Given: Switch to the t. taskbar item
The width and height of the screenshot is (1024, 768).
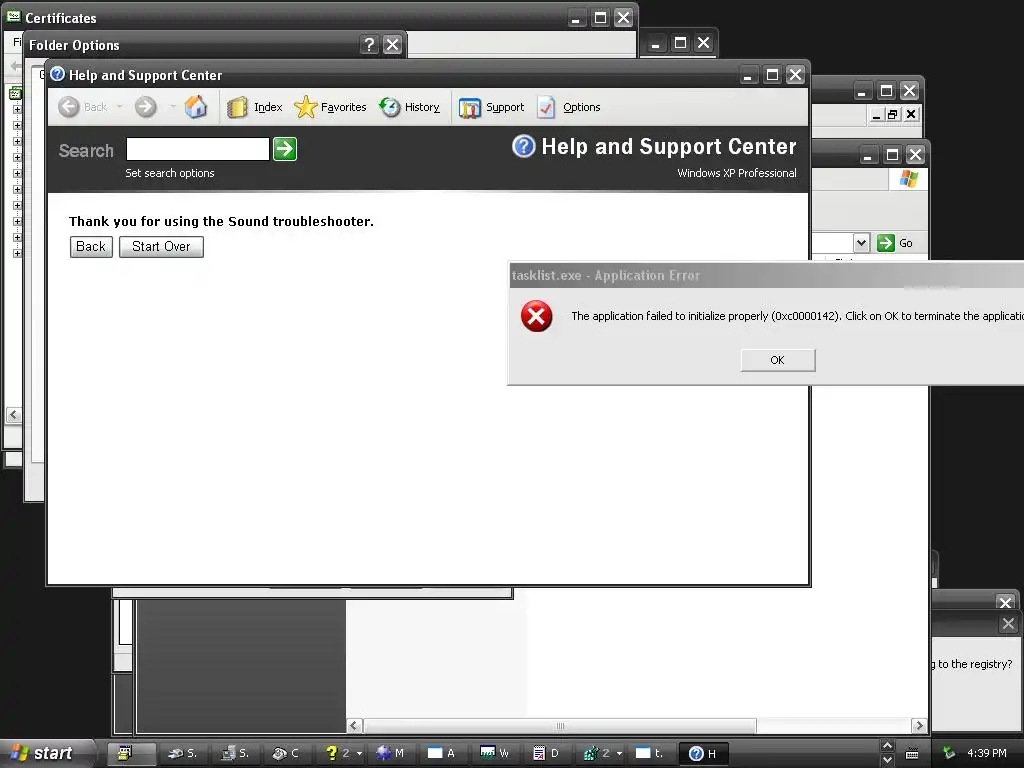Looking at the screenshot, I should tap(650, 754).
